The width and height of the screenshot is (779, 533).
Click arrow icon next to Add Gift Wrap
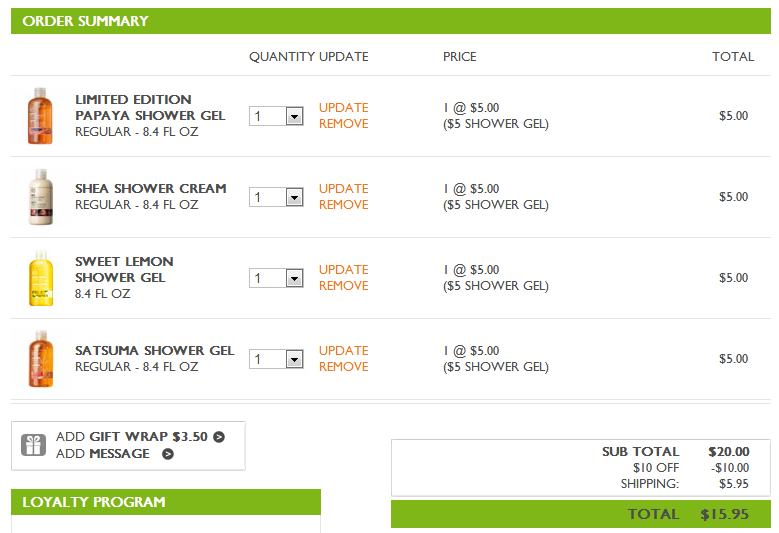click(219, 437)
